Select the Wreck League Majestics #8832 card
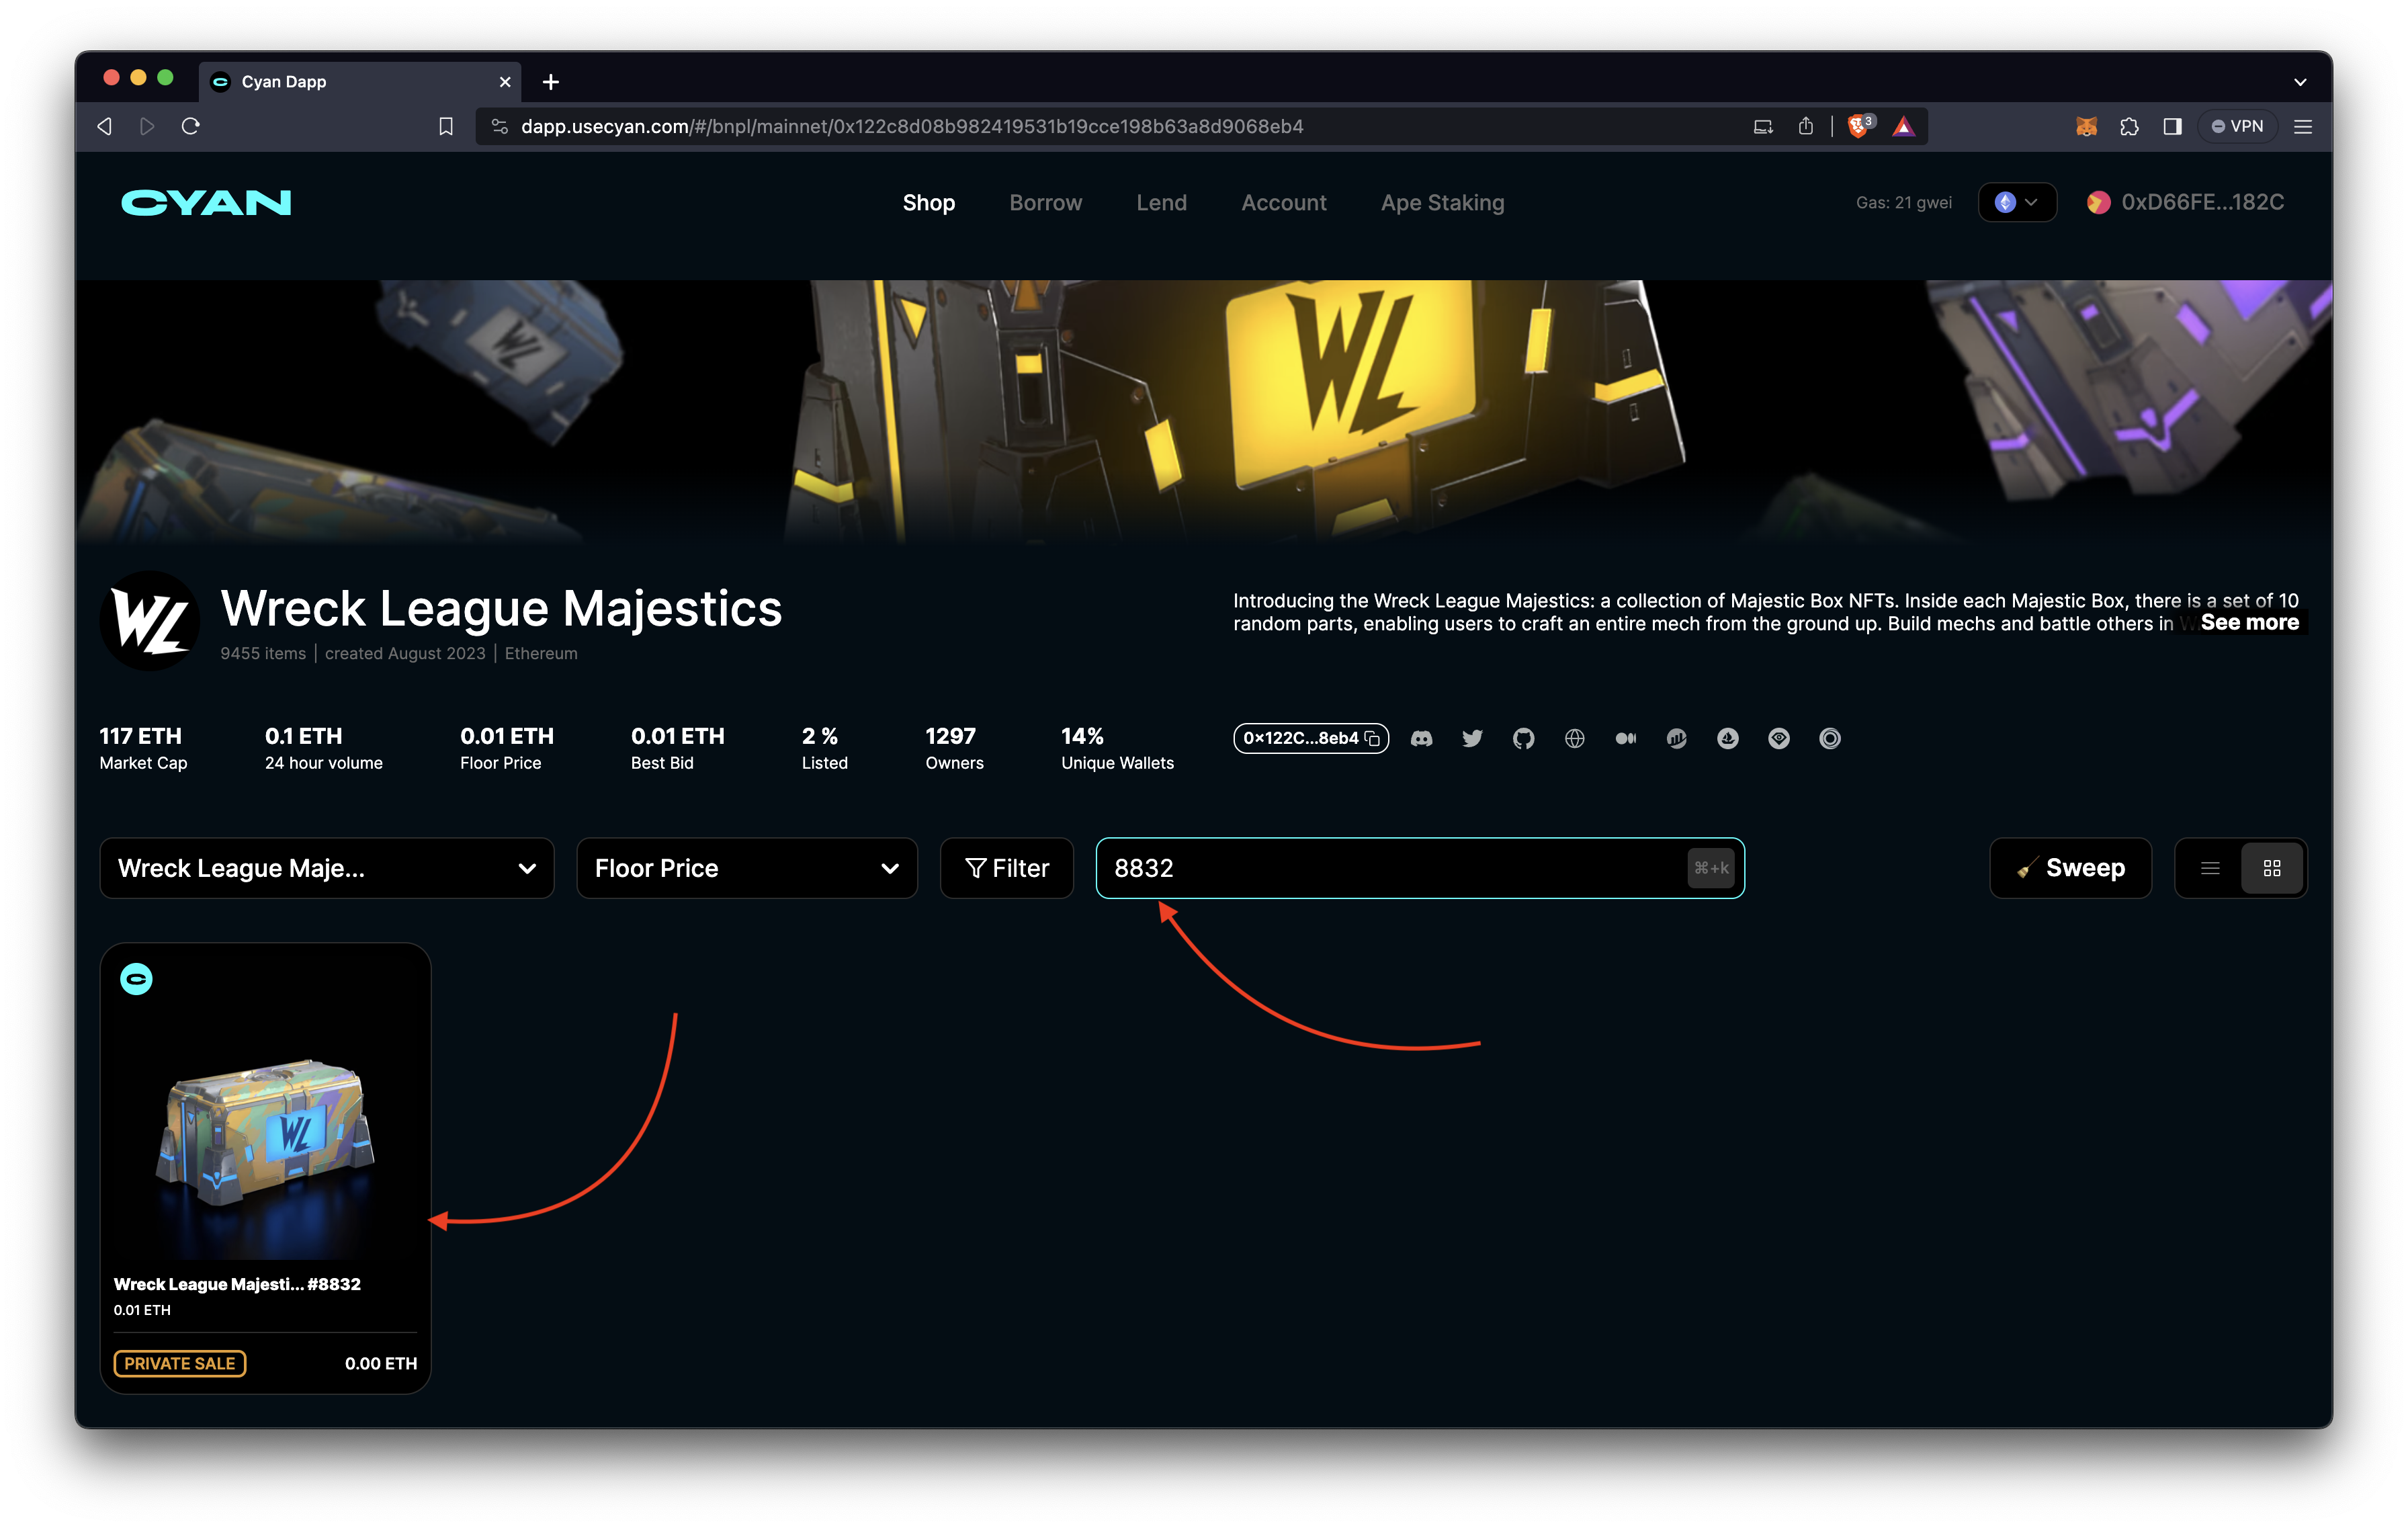Image resolution: width=2408 pixels, height=1528 pixels. click(x=265, y=1150)
